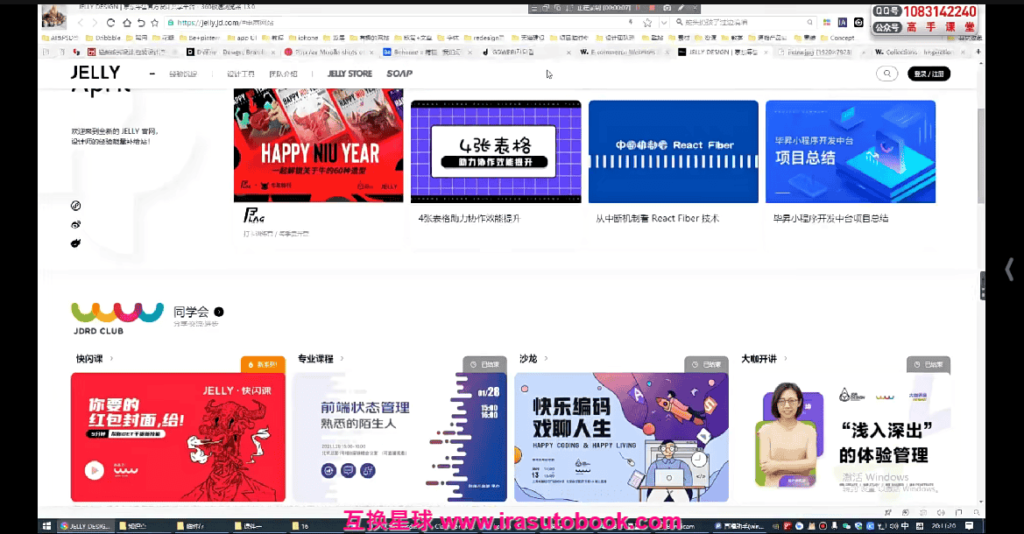Switch to the E-commerce Websites tab
Image resolution: width=1024 pixels, height=534 pixels.
click(623, 52)
